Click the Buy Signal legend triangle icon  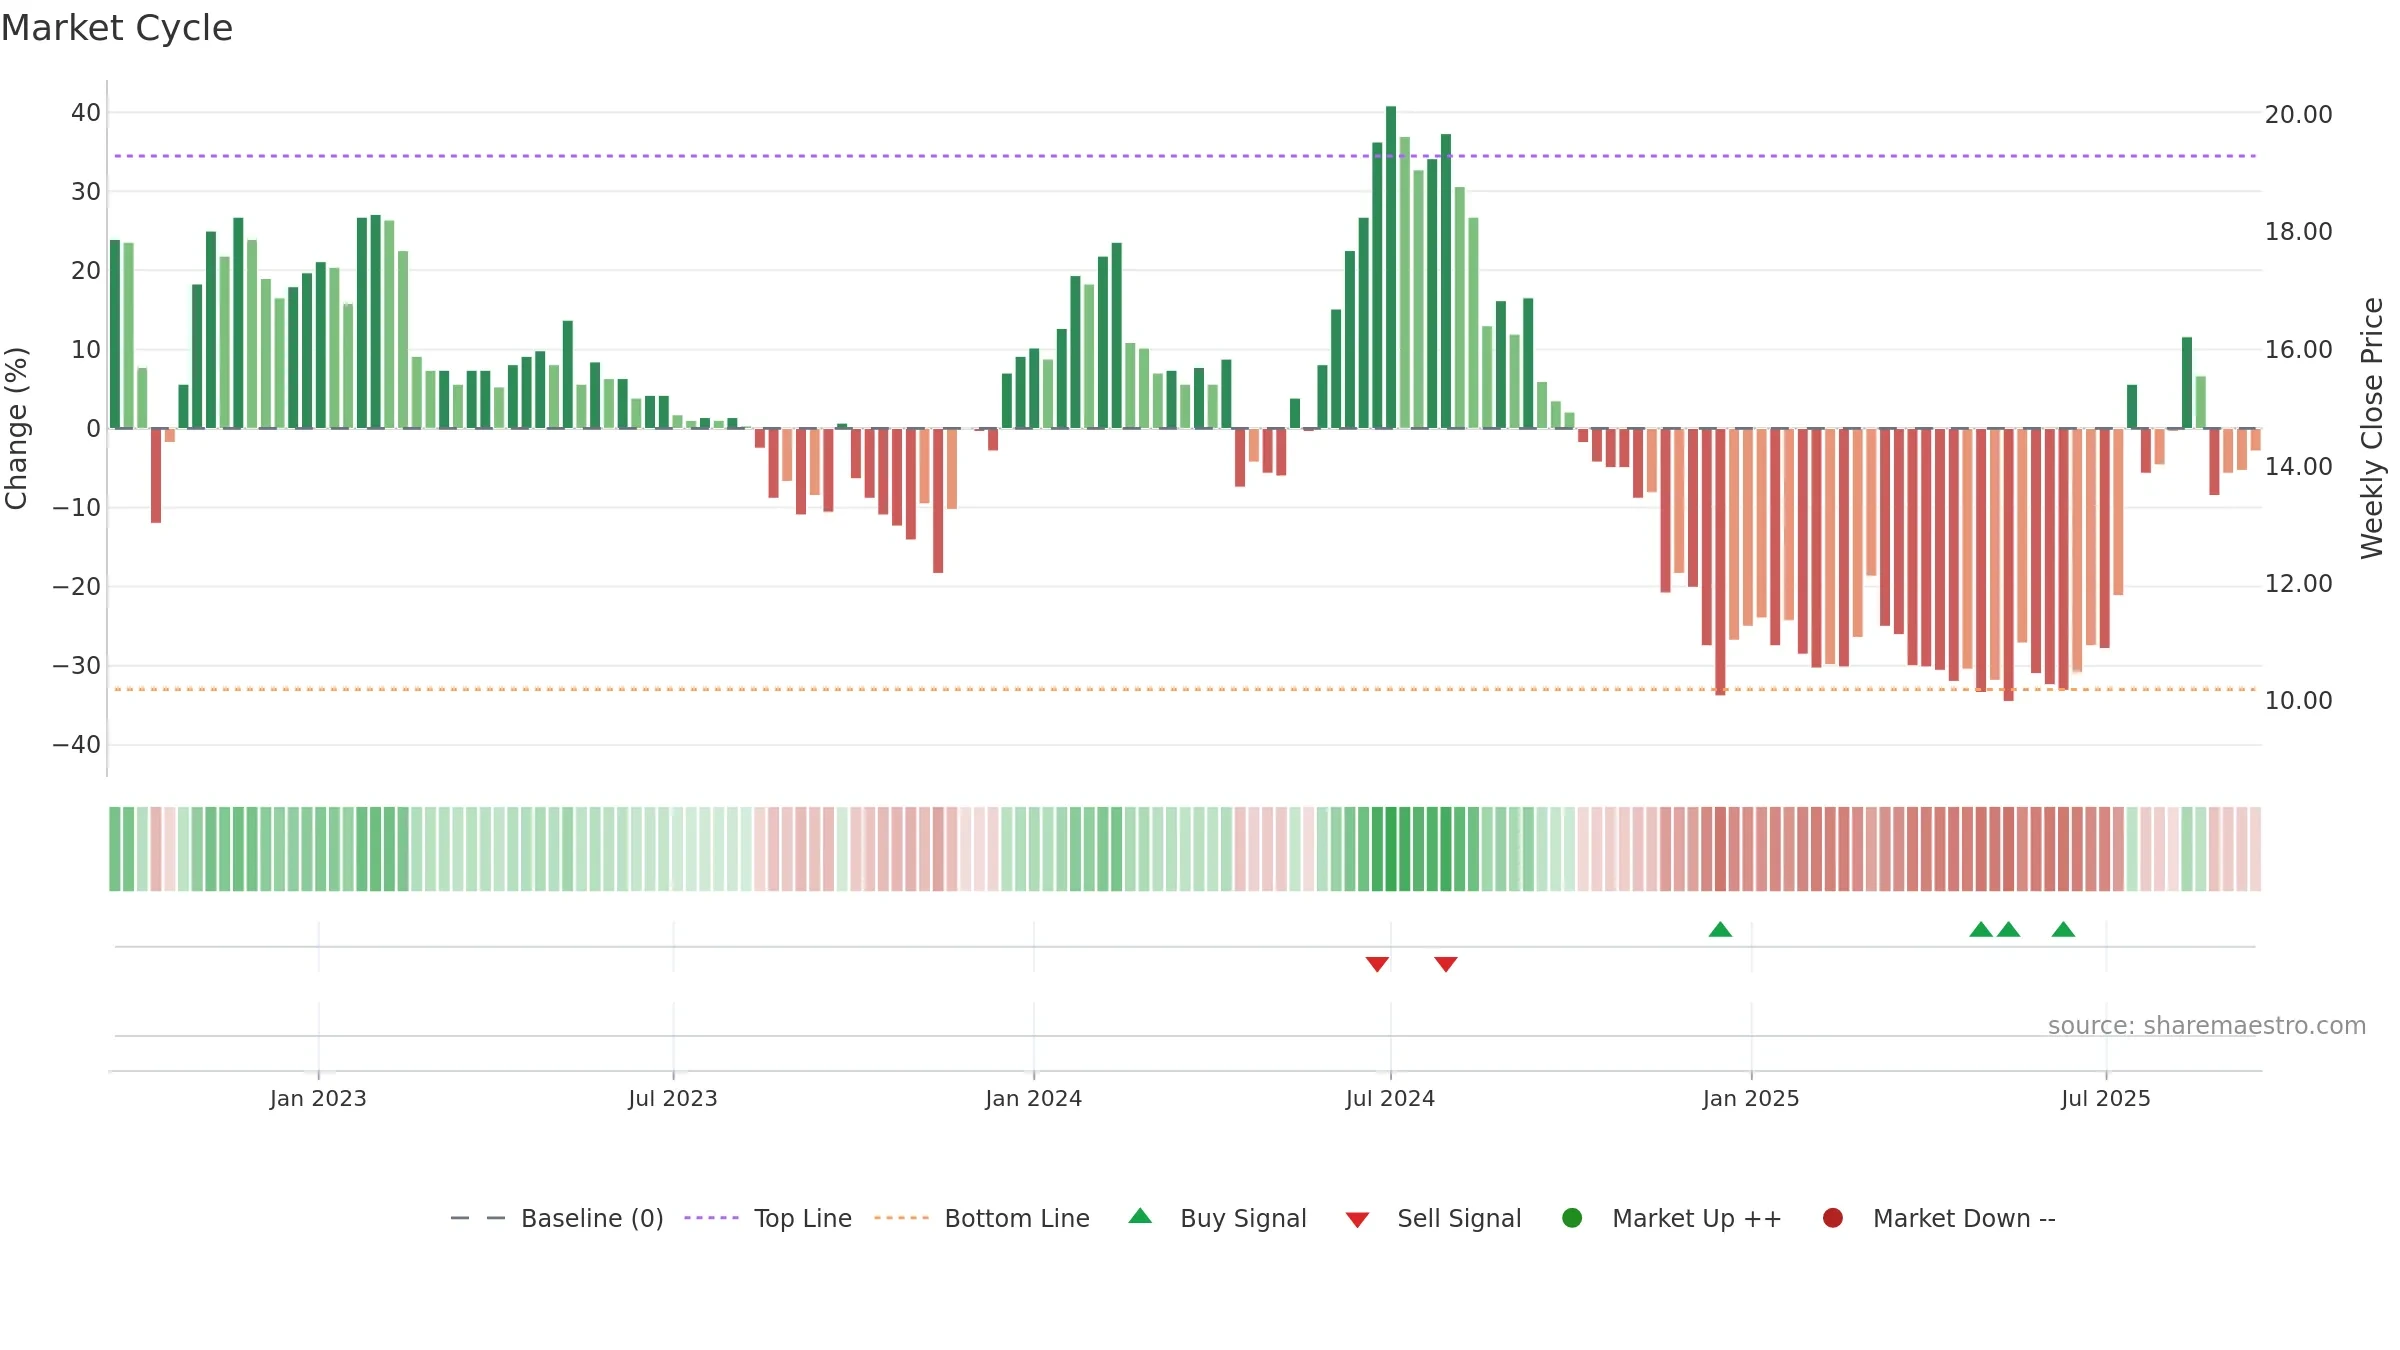(x=1140, y=1216)
